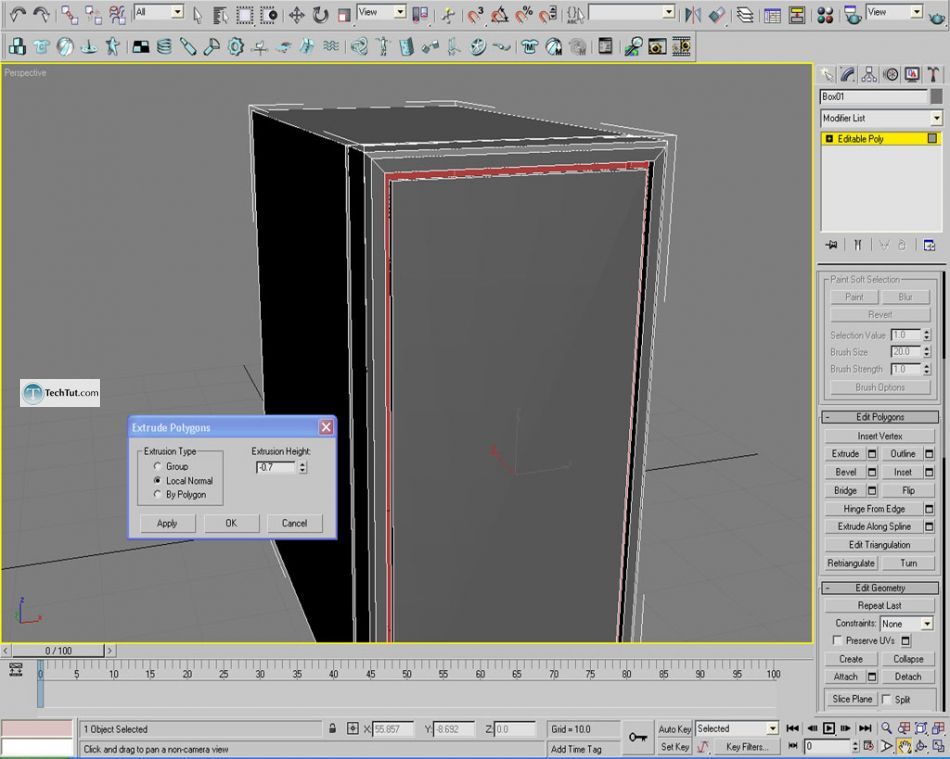Open the Hierarchy panel tab icon
This screenshot has height=759, width=950.
click(869, 74)
